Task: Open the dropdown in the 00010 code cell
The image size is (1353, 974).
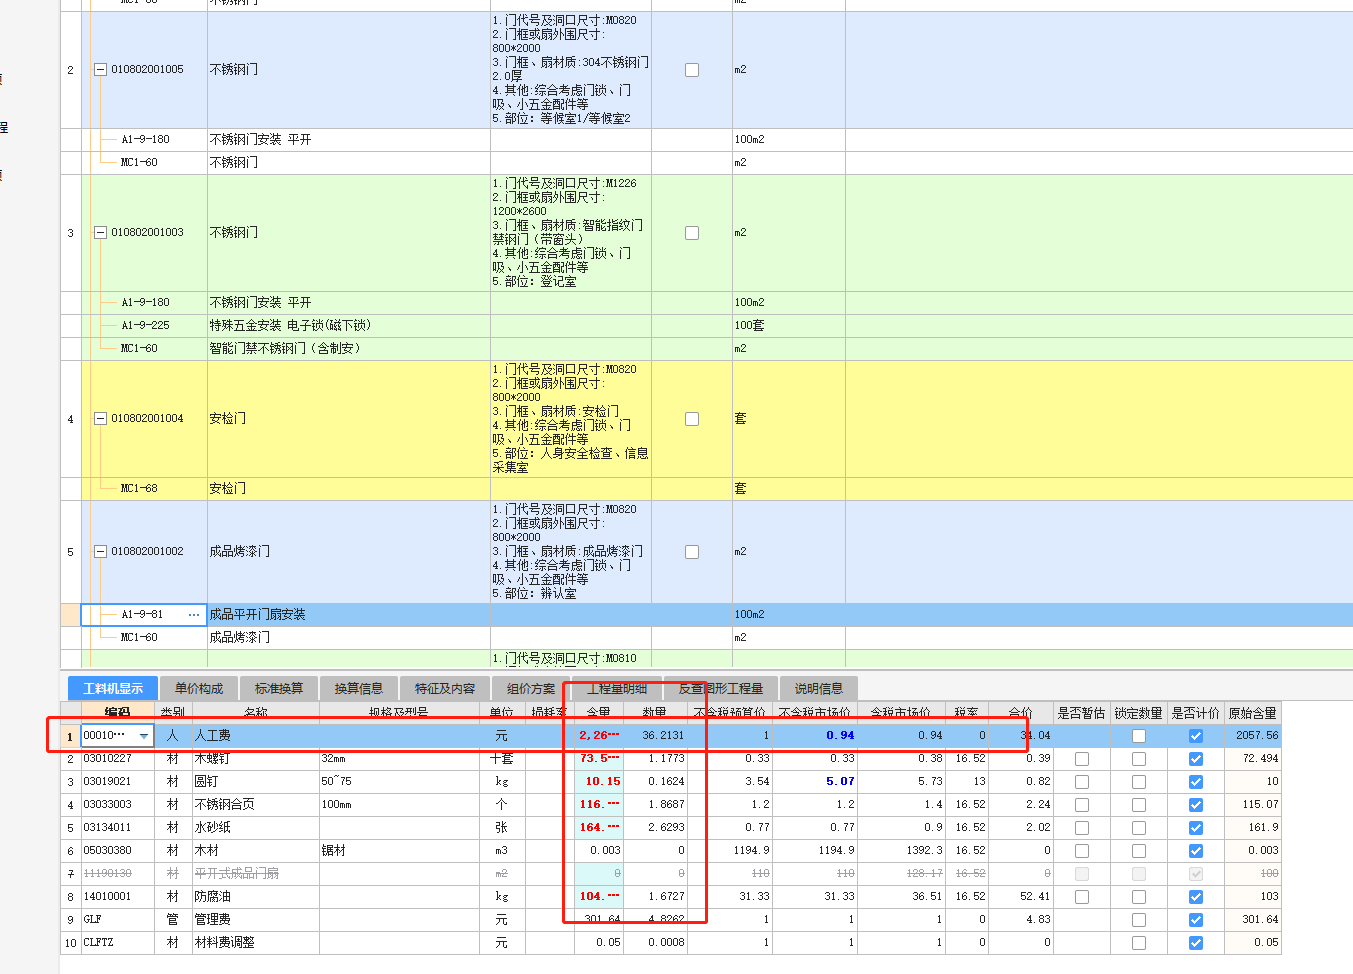Action: pyautogui.click(x=144, y=736)
